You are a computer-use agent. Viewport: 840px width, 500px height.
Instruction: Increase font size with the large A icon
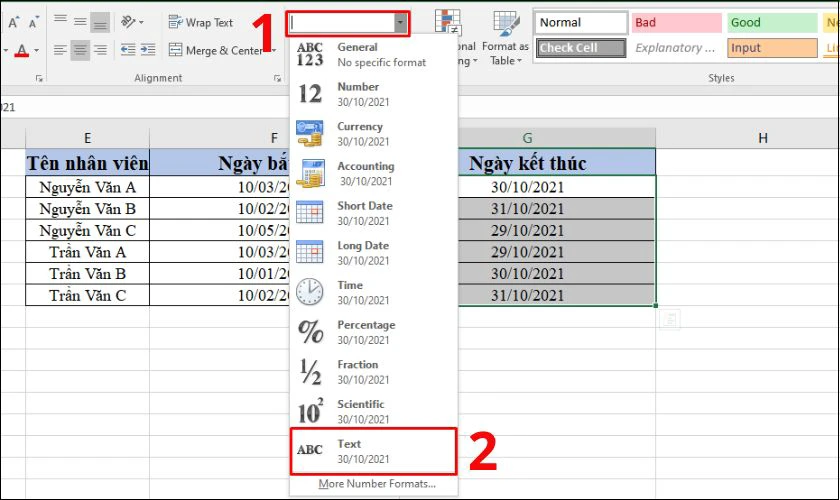14,23
